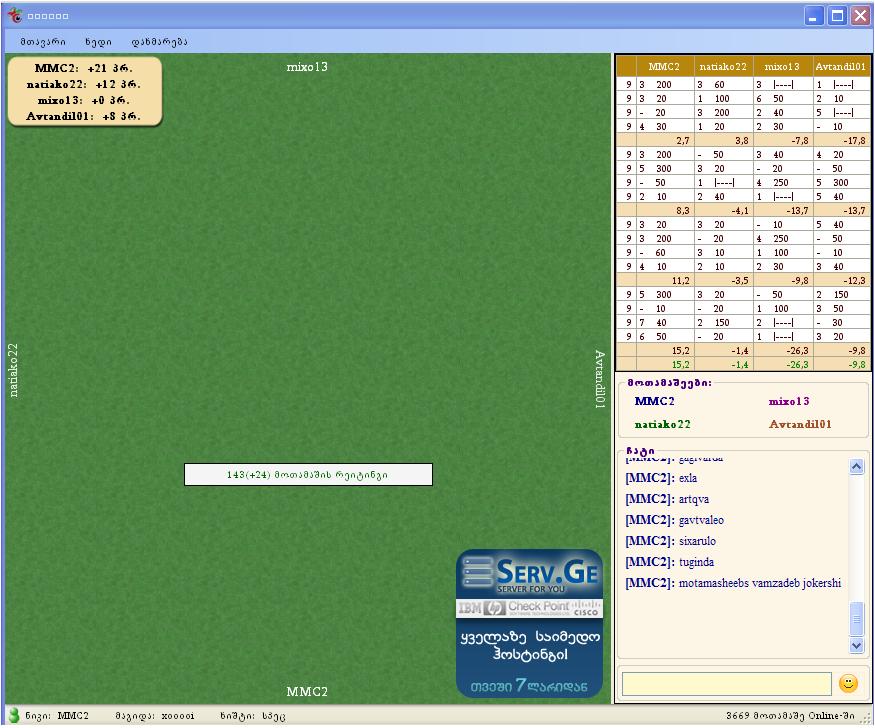The width and height of the screenshot is (875, 728).
Task: Open the first Georgian menu in the menu bar
Action: pos(43,42)
